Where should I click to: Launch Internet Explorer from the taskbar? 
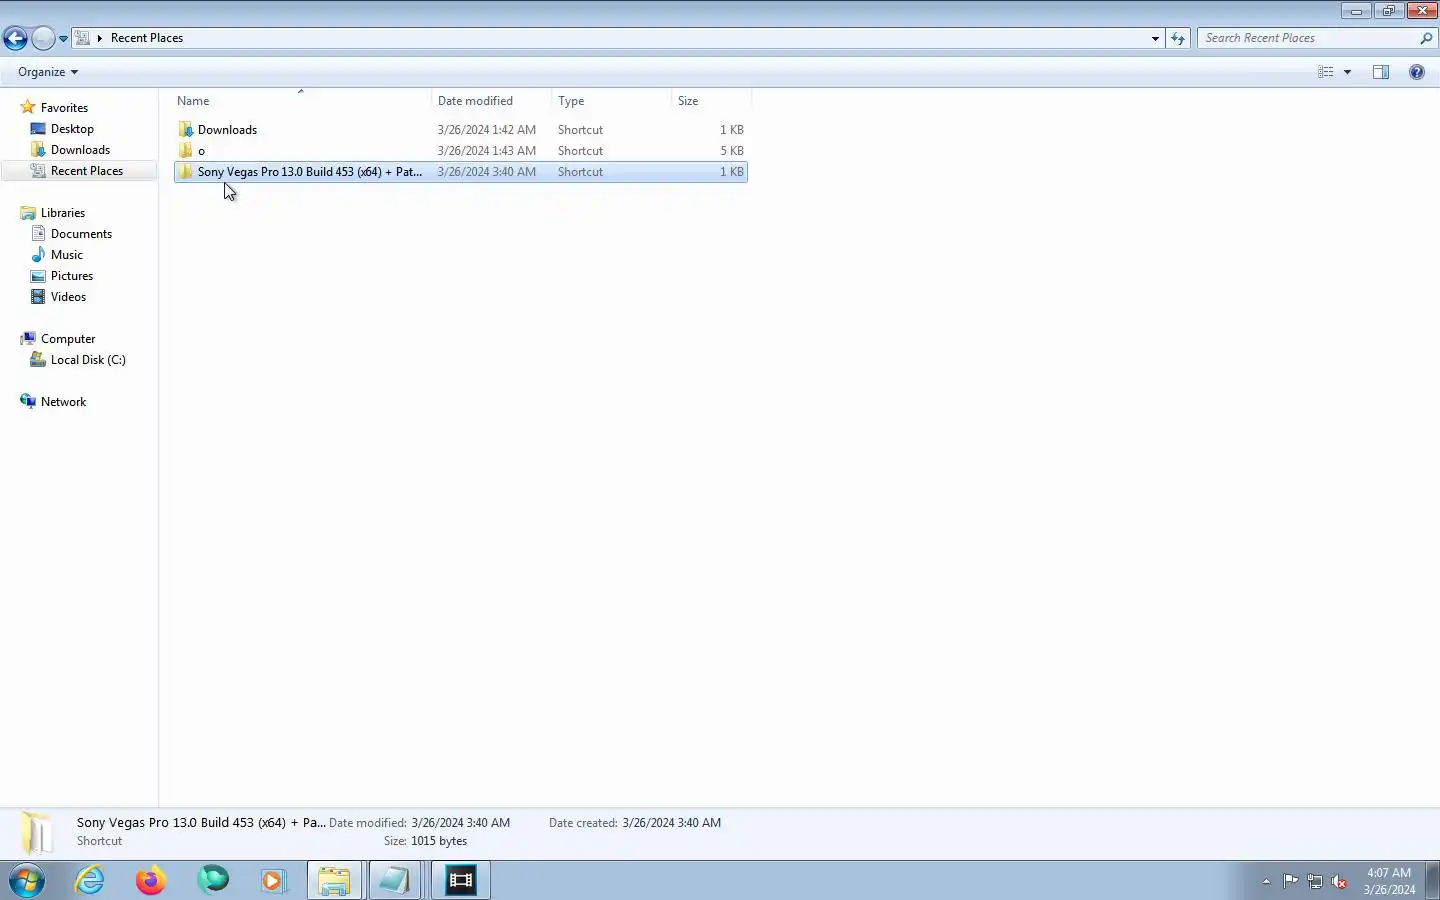(90, 881)
